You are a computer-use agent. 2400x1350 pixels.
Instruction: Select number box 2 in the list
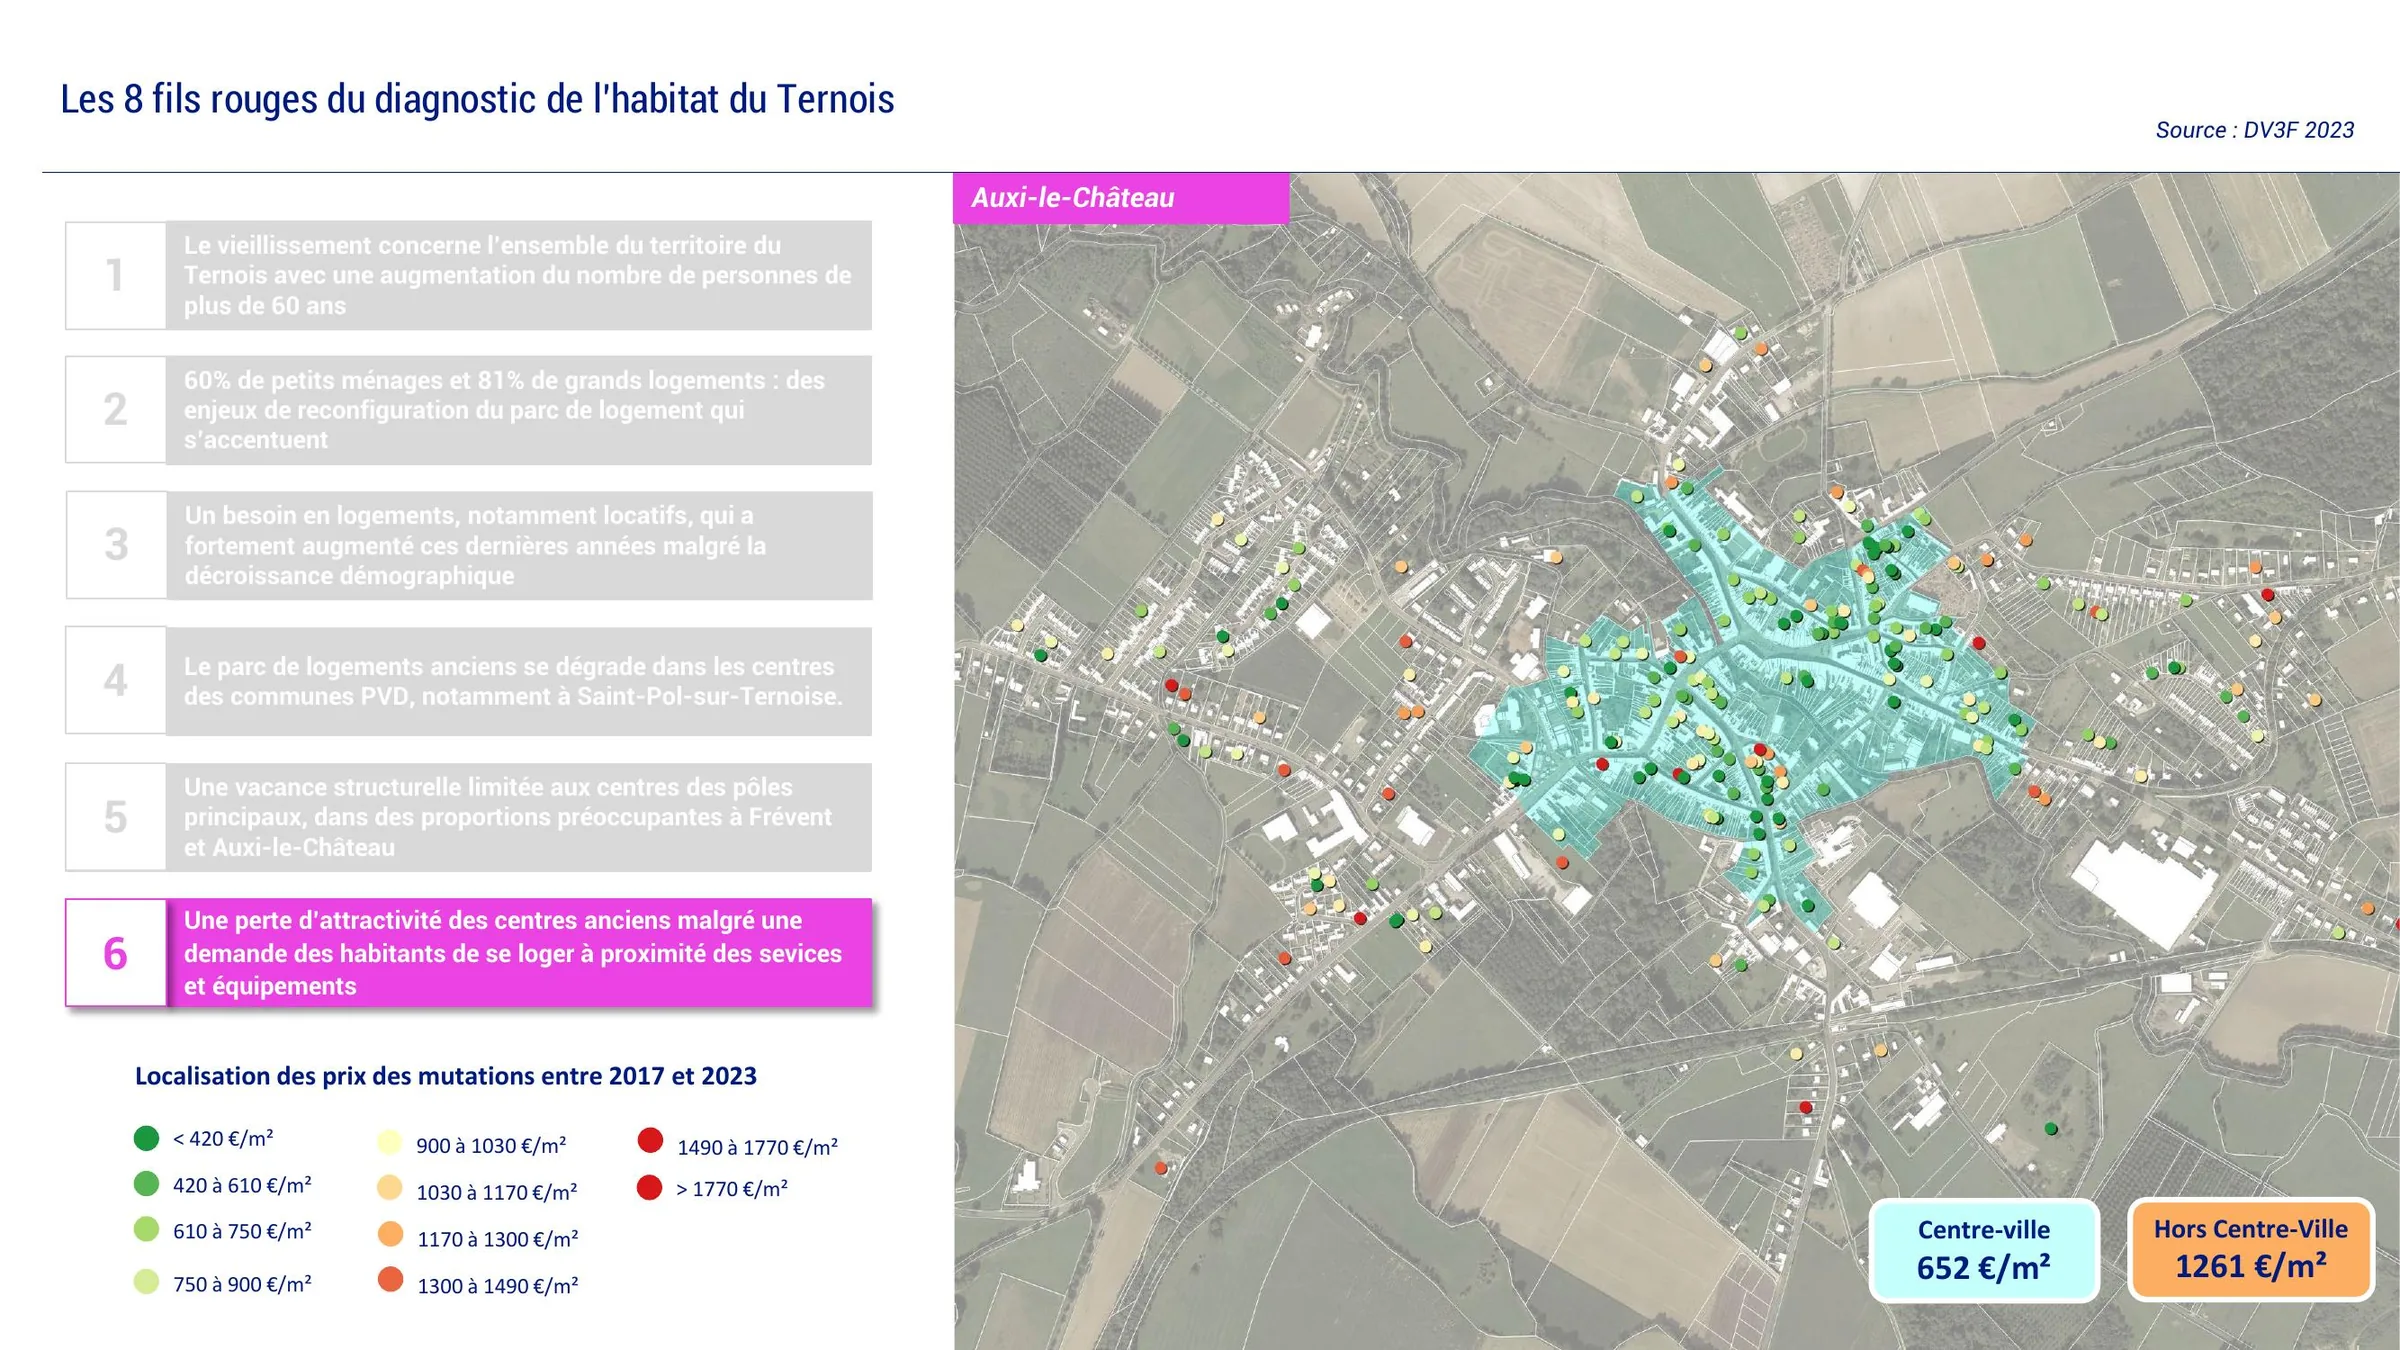116,409
